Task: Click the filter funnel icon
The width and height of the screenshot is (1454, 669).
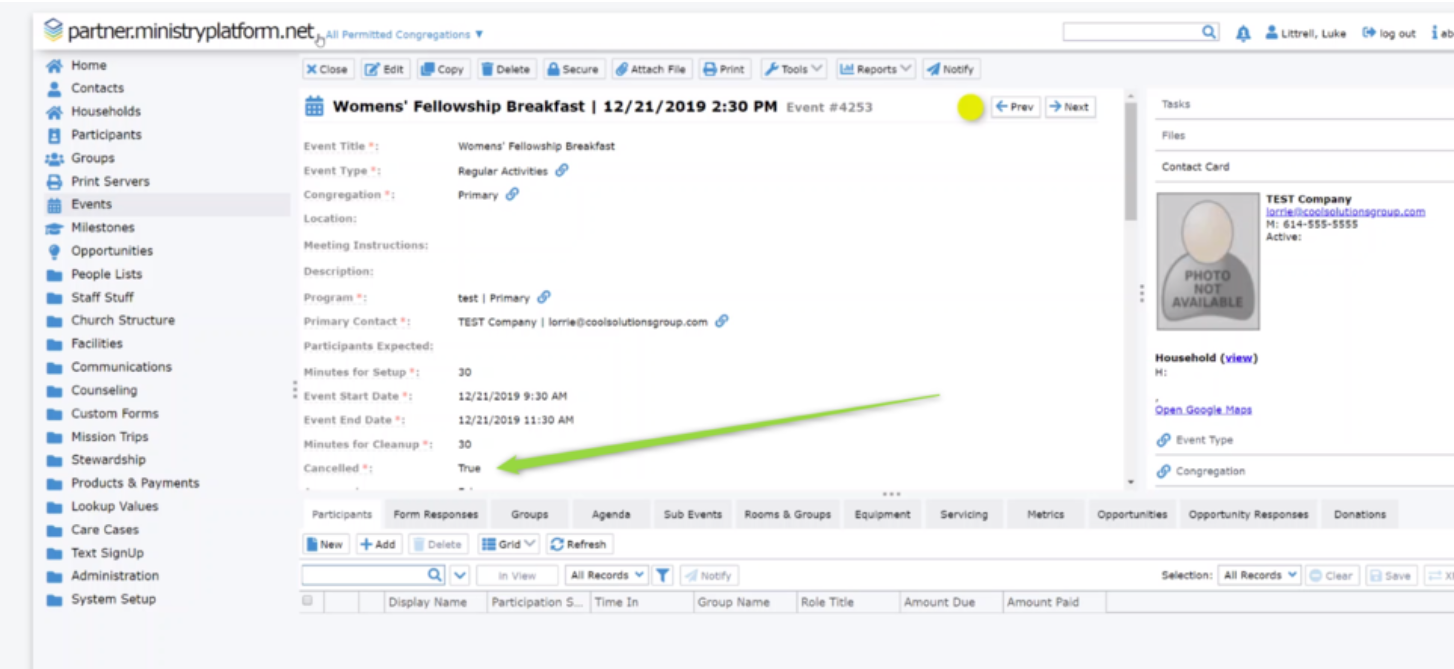Action: [x=662, y=575]
